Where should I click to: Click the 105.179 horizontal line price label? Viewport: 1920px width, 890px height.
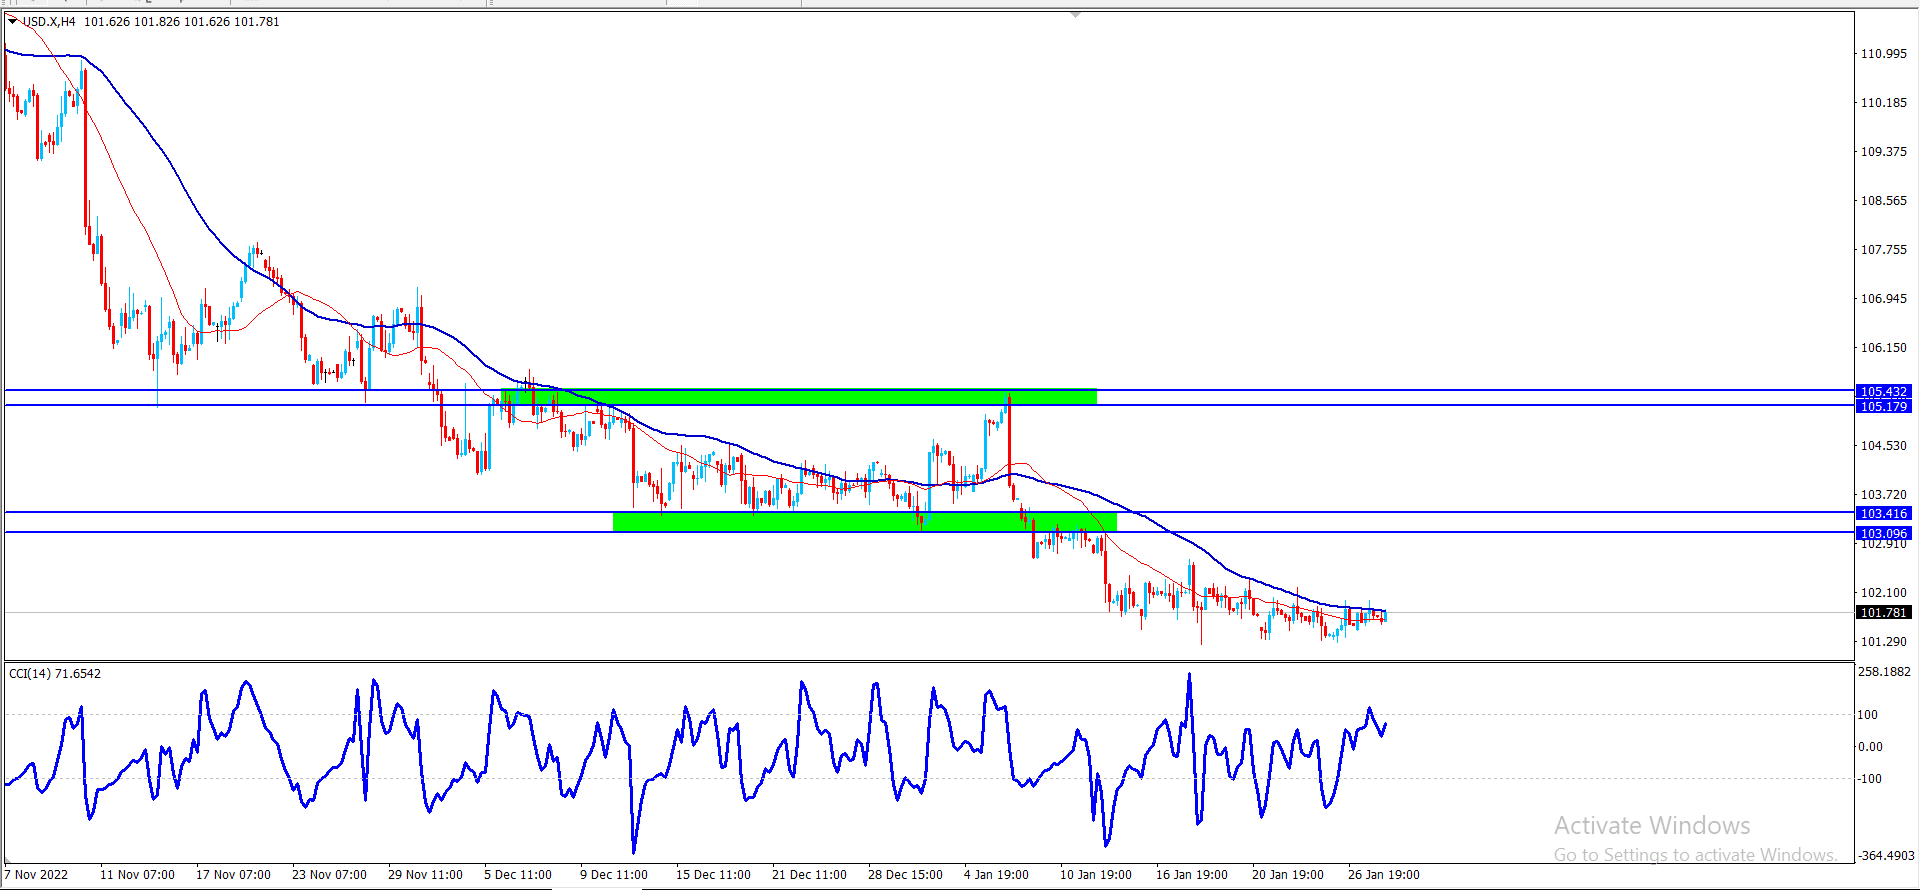coord(1883,406)
